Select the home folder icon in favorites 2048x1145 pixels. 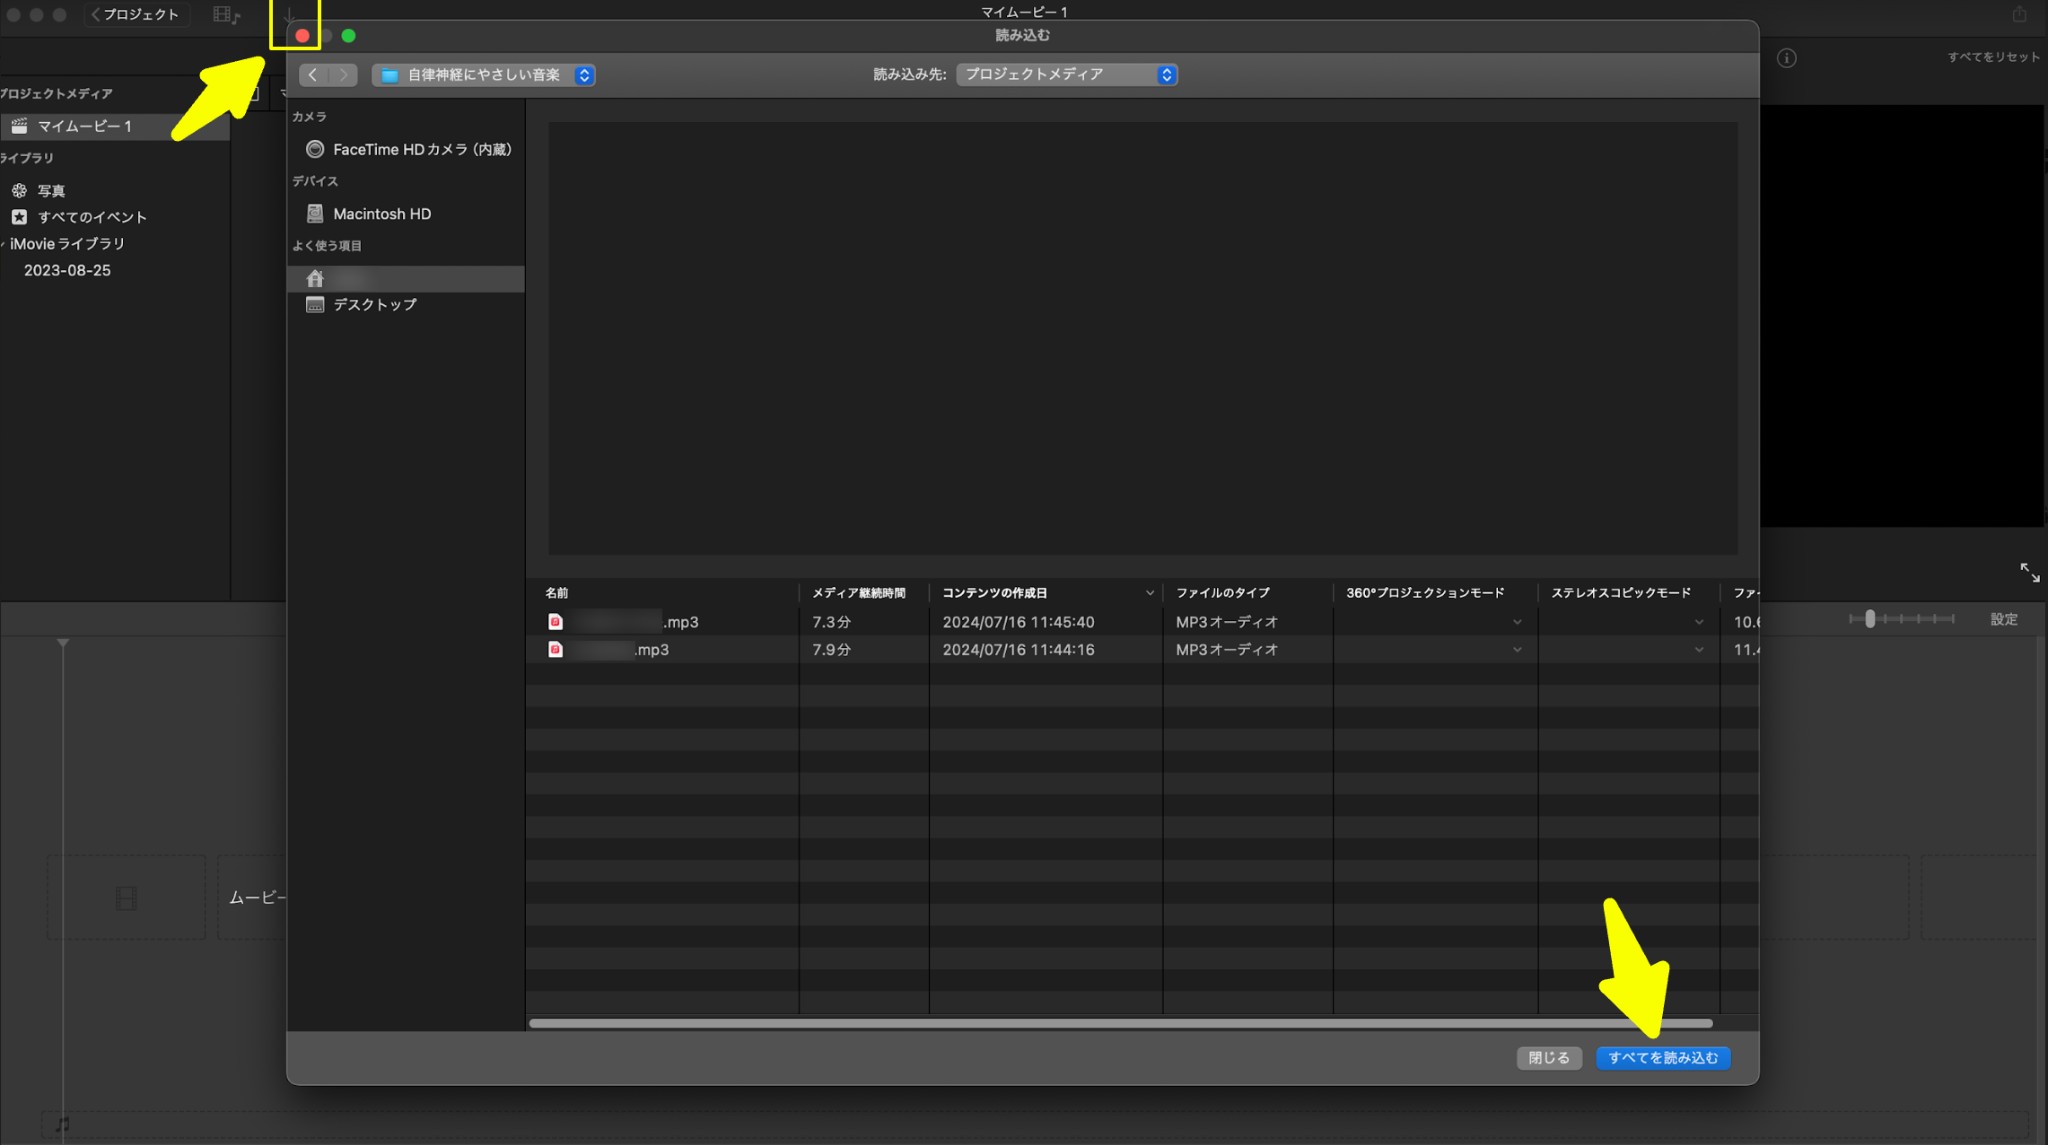315,278
